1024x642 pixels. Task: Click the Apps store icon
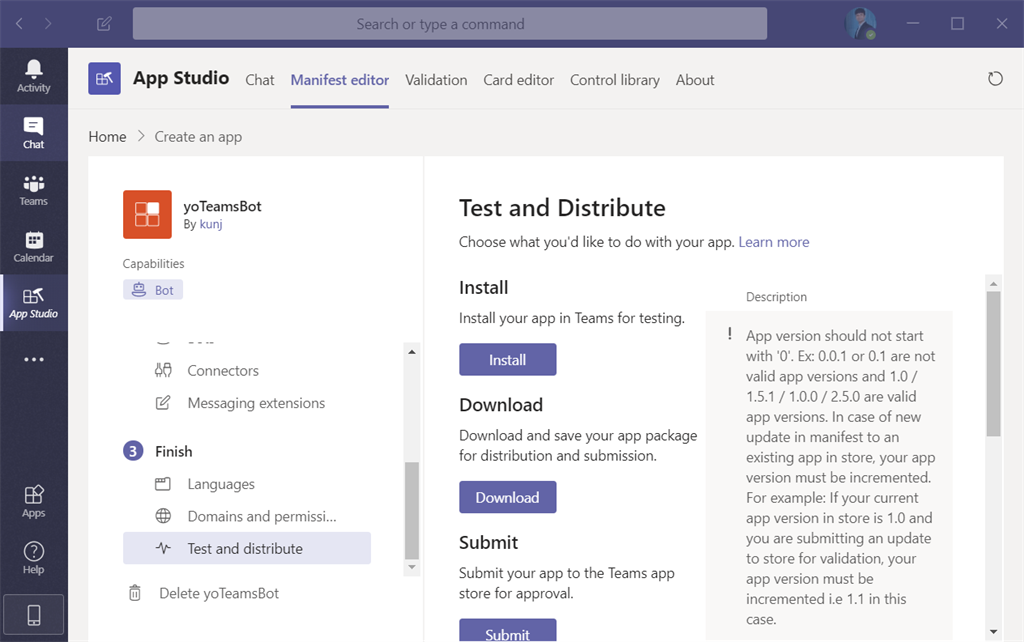[34, 500]
